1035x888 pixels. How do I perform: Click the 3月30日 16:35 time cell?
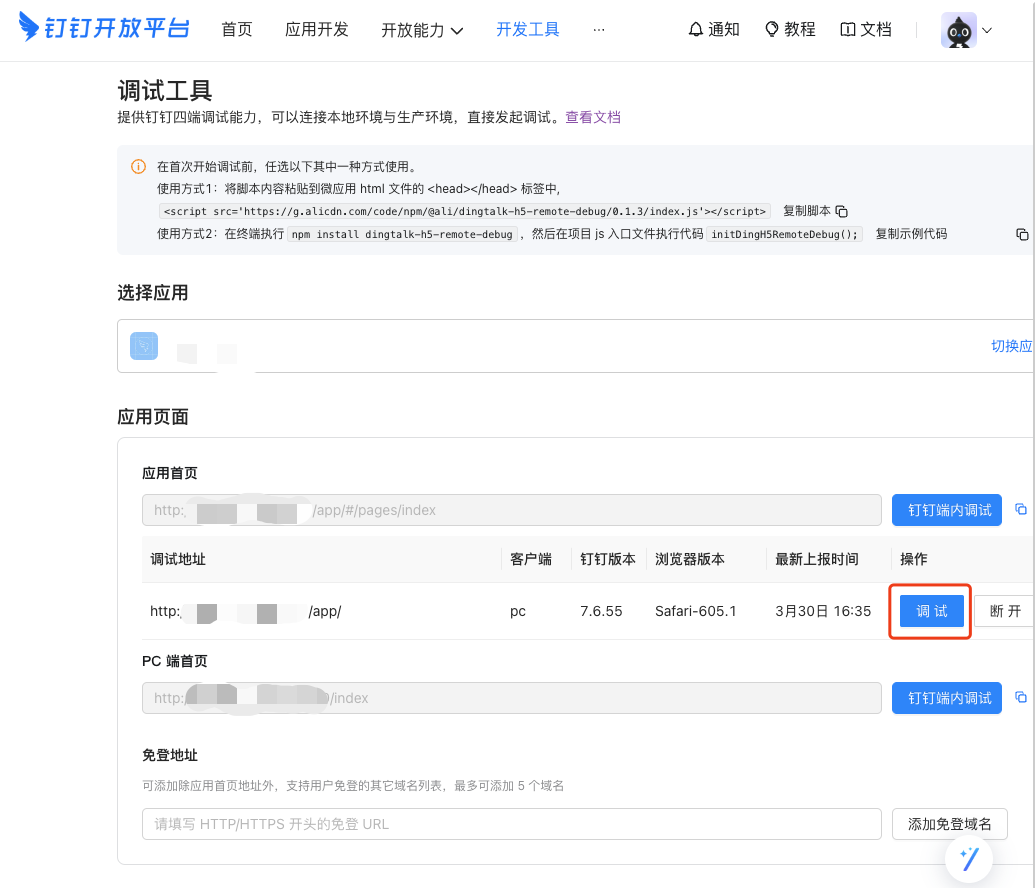pos(822,611)
